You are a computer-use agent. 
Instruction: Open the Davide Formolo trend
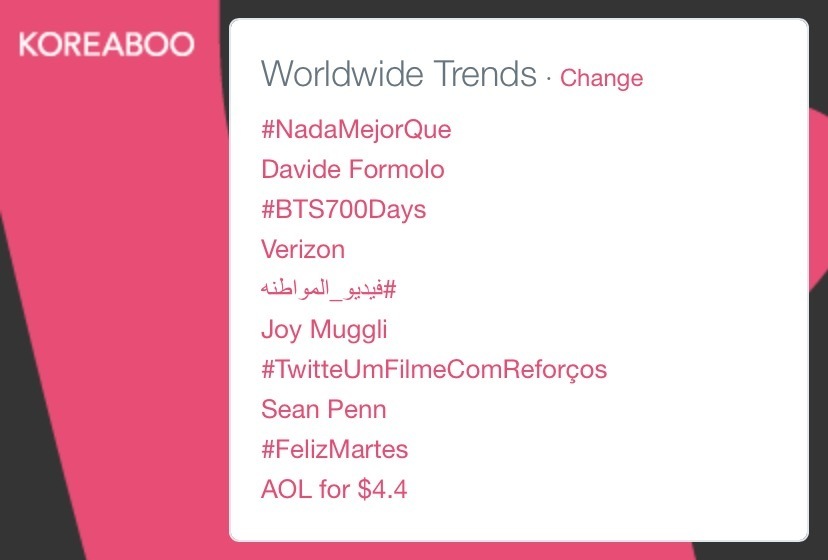(x=353, y=170)
